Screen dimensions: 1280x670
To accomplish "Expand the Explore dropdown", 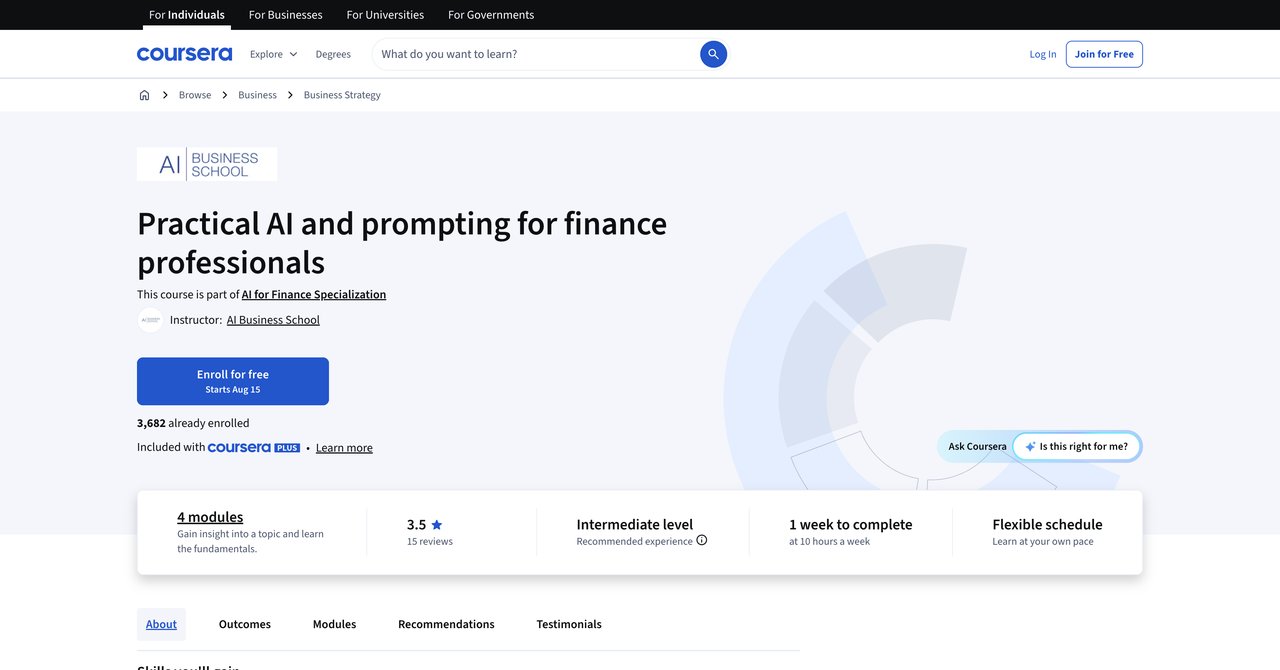I will (x=273, y=54).
